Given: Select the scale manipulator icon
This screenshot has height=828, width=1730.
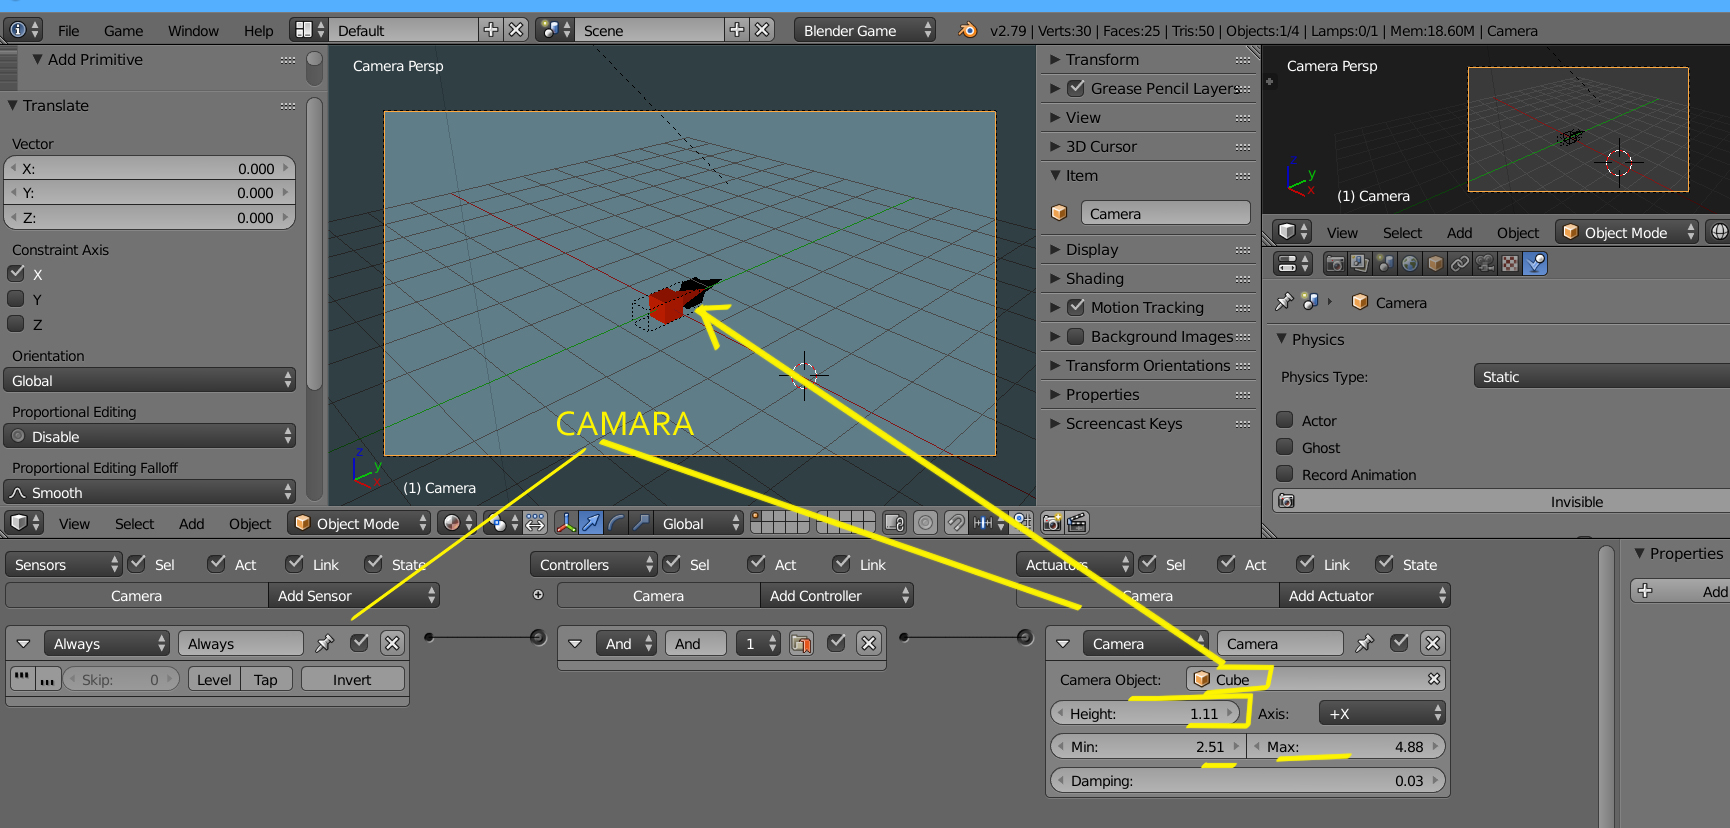Looking at the screenshot, I should 641,522.
